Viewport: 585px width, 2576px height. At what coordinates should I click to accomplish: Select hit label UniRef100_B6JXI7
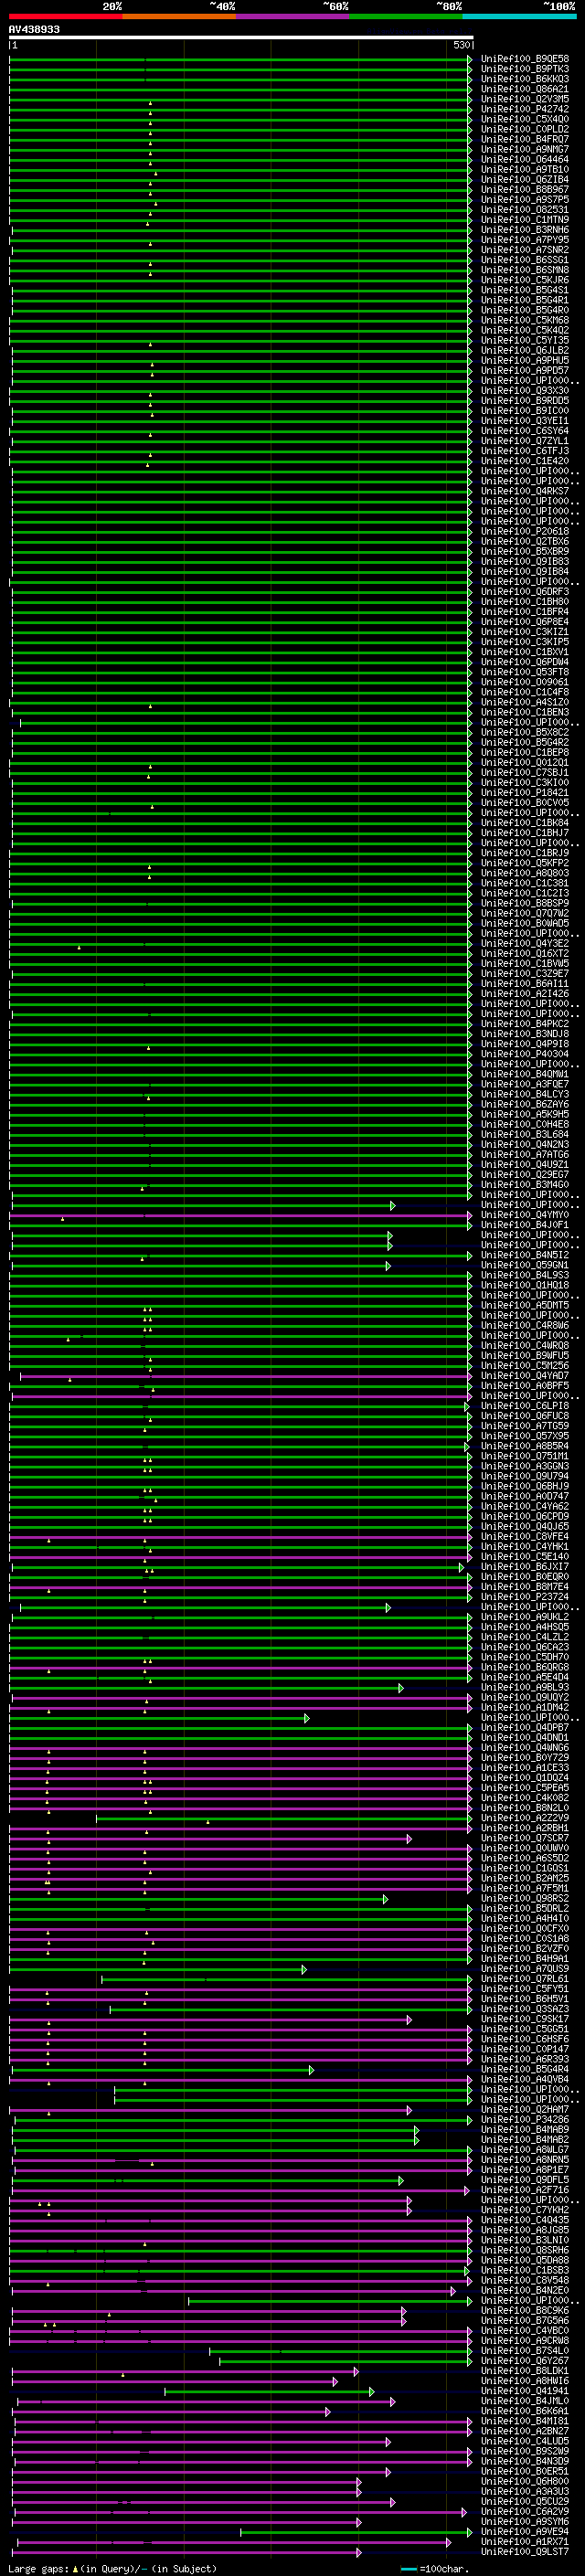tap(525, 1567)
